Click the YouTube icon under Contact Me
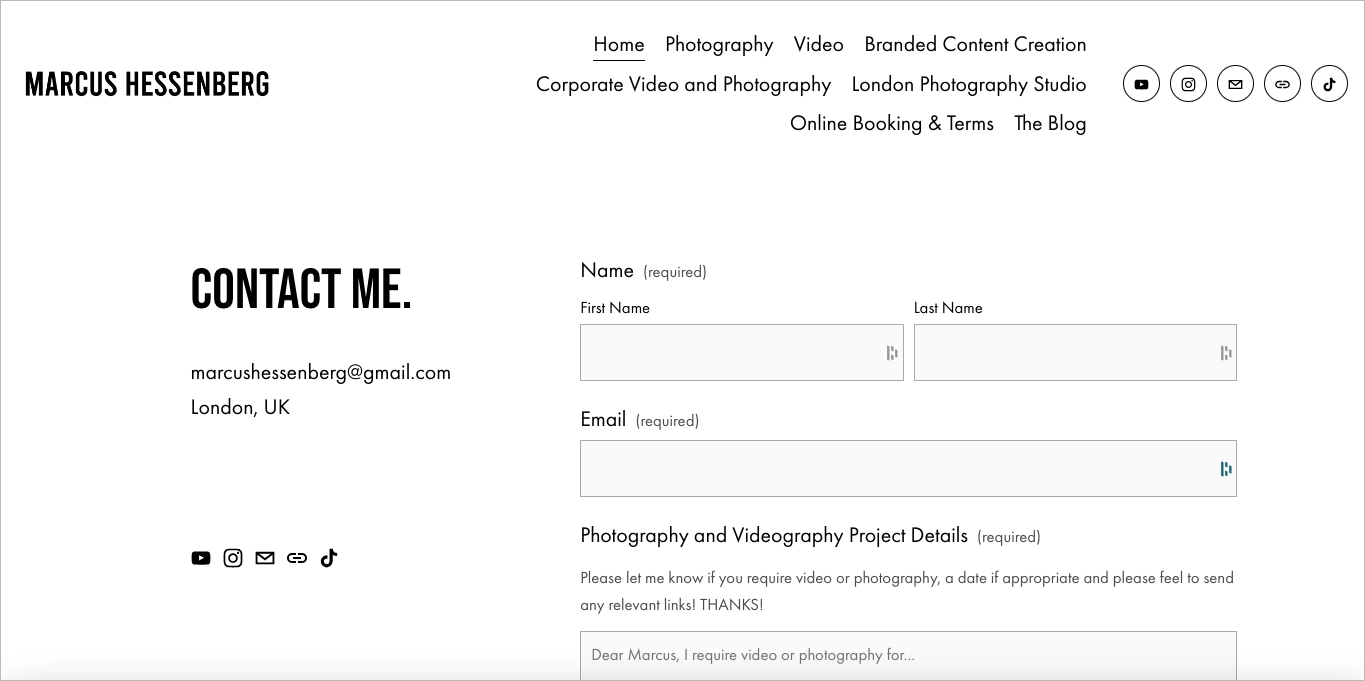Screen dimensions: 1365x681 (x=201, y=558)
